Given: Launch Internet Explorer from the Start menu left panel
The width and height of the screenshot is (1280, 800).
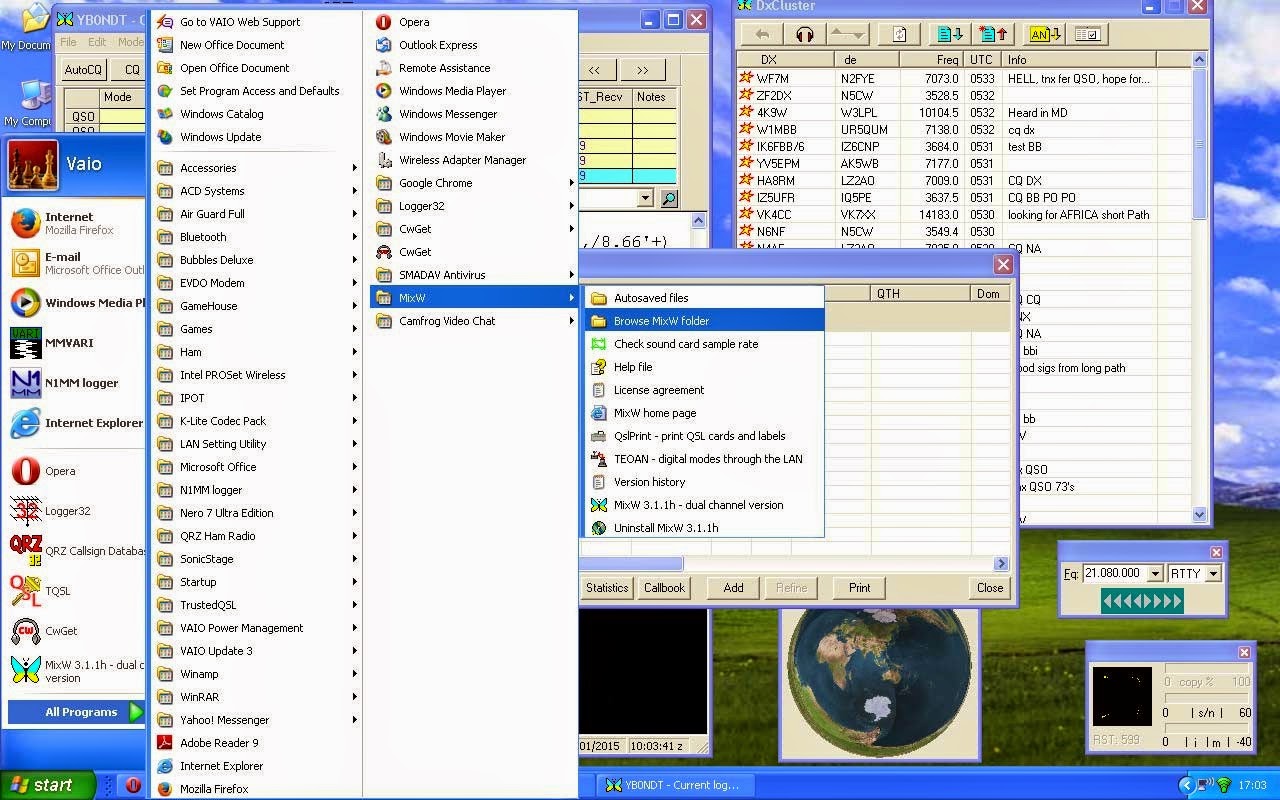Looking at the screenshot, I should coord(75,423).
